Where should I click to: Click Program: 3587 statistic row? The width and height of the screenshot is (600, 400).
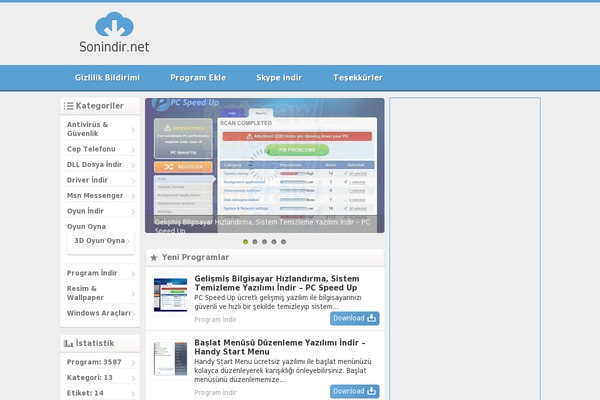pyautogui.click(x=100, y=362)
